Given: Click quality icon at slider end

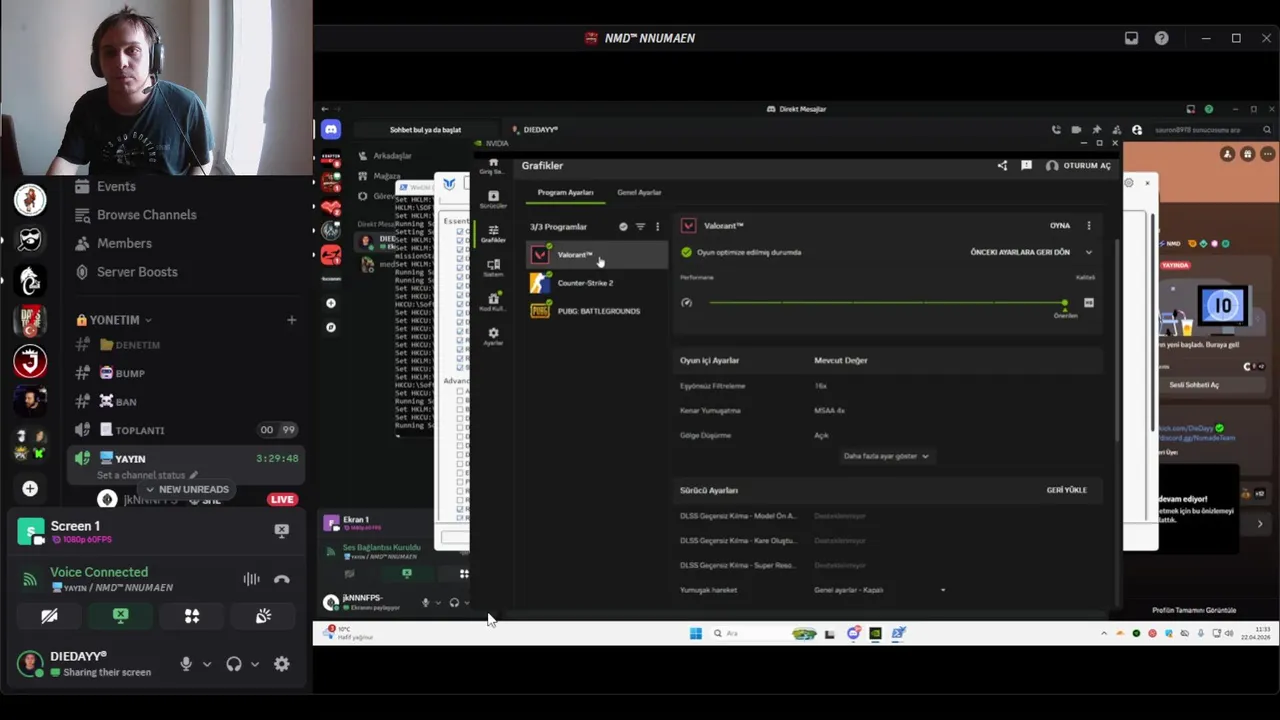Looking at the screenshot, I should [x=1089, y=302].
